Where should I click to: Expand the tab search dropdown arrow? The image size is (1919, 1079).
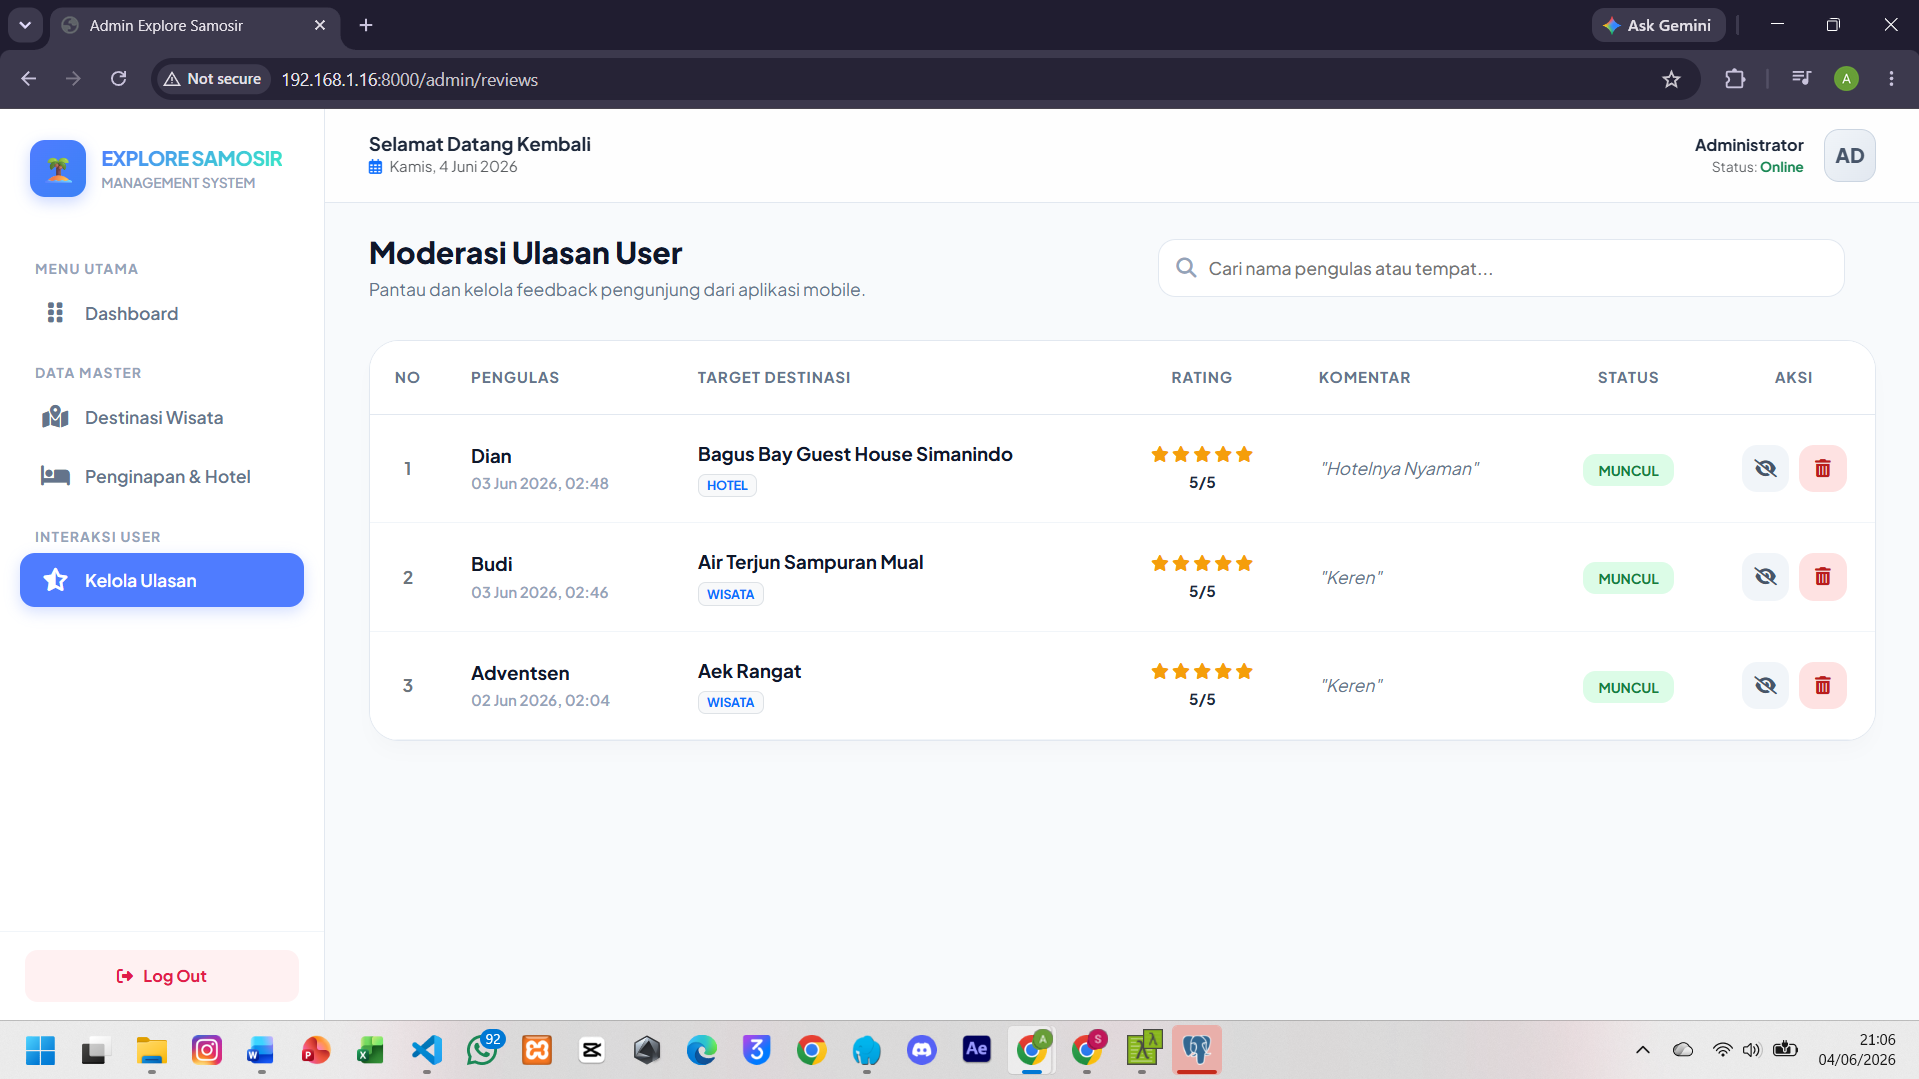pos(25,25)
